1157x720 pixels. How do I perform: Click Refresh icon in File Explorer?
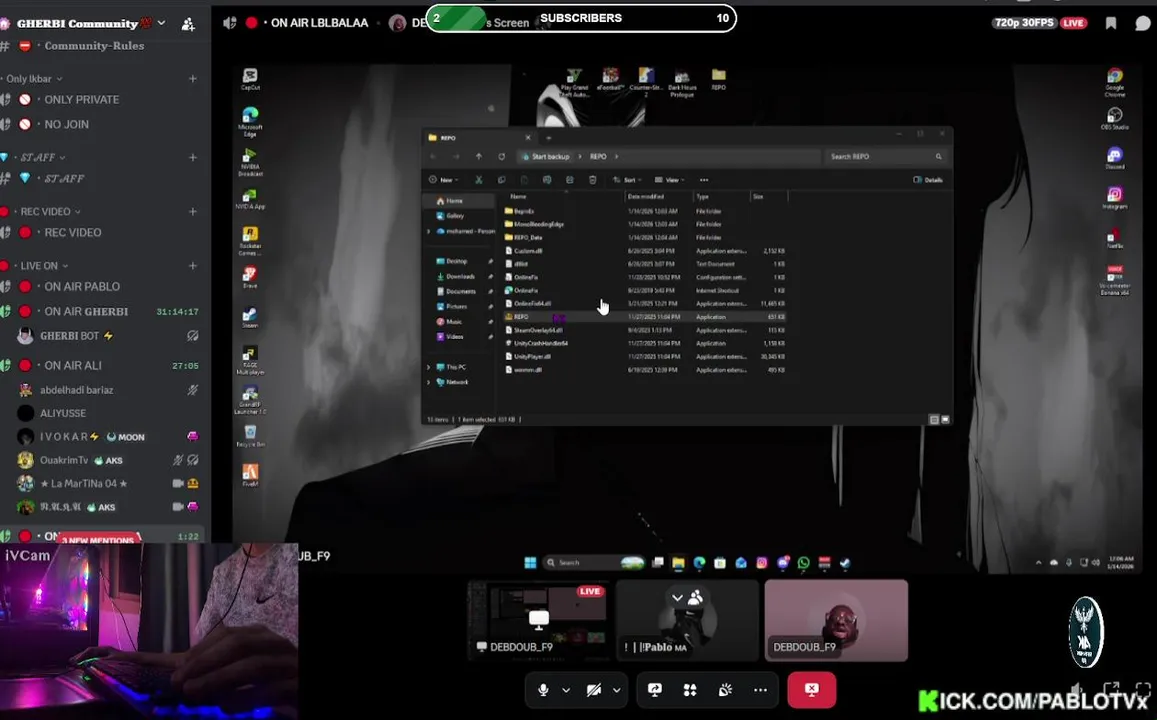(x=501, y=156)
